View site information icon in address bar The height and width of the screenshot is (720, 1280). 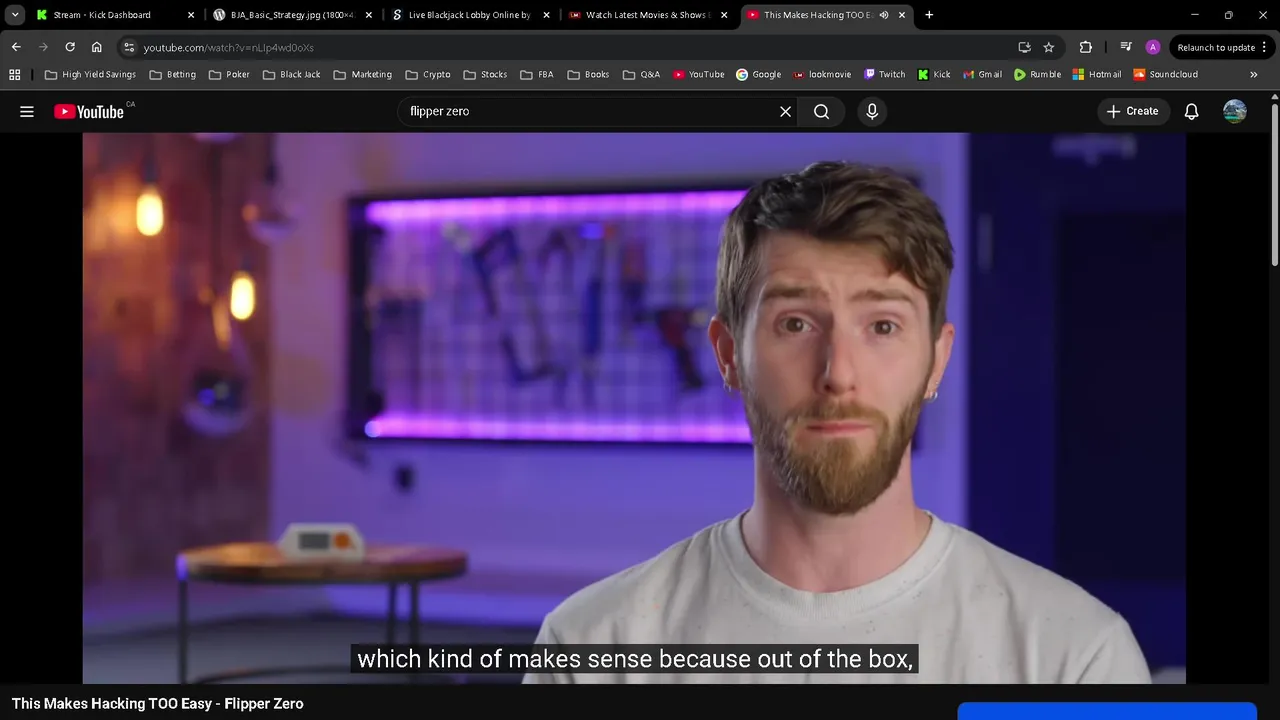point(128,47)
